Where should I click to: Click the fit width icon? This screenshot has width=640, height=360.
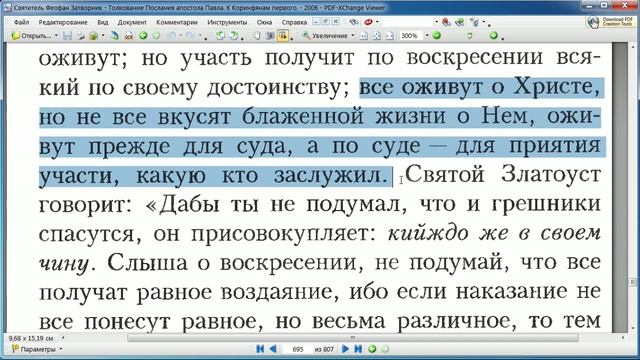pos(390,36)
